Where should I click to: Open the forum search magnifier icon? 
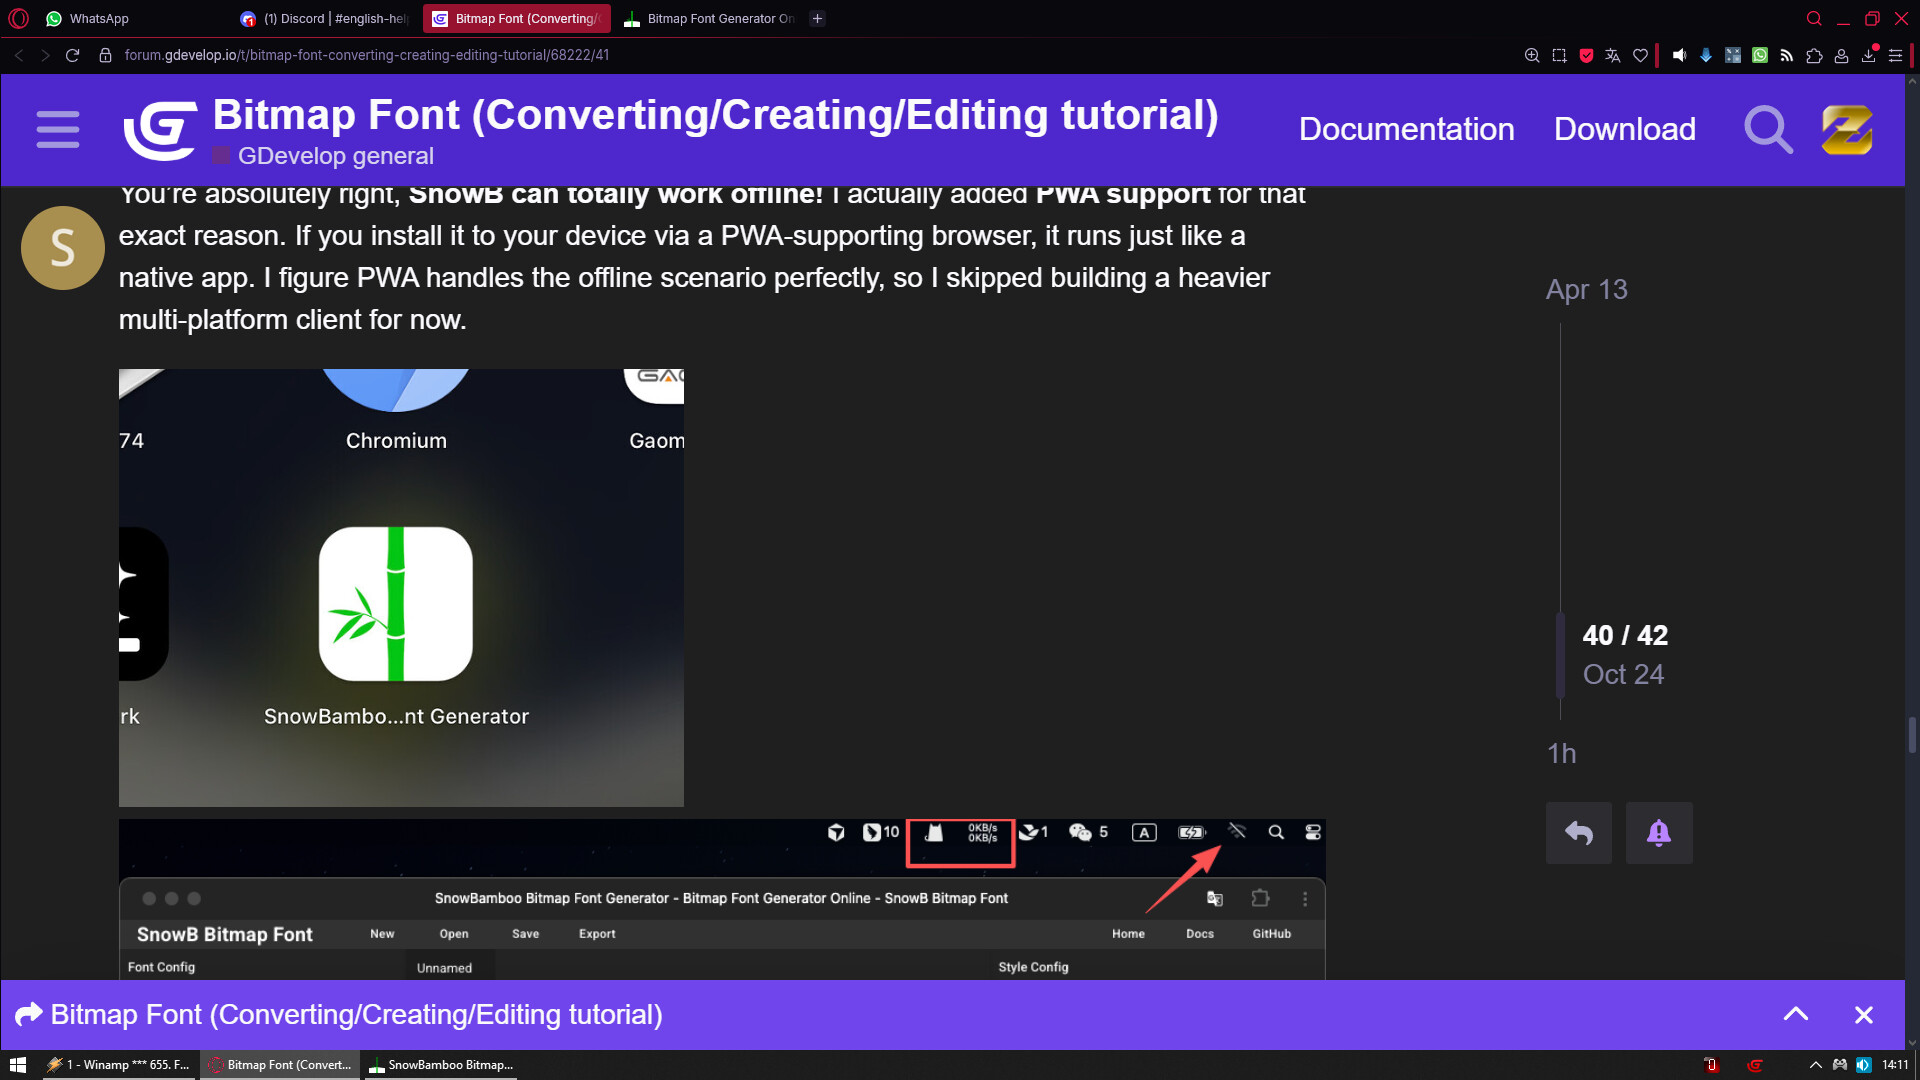pos(1768,130)
